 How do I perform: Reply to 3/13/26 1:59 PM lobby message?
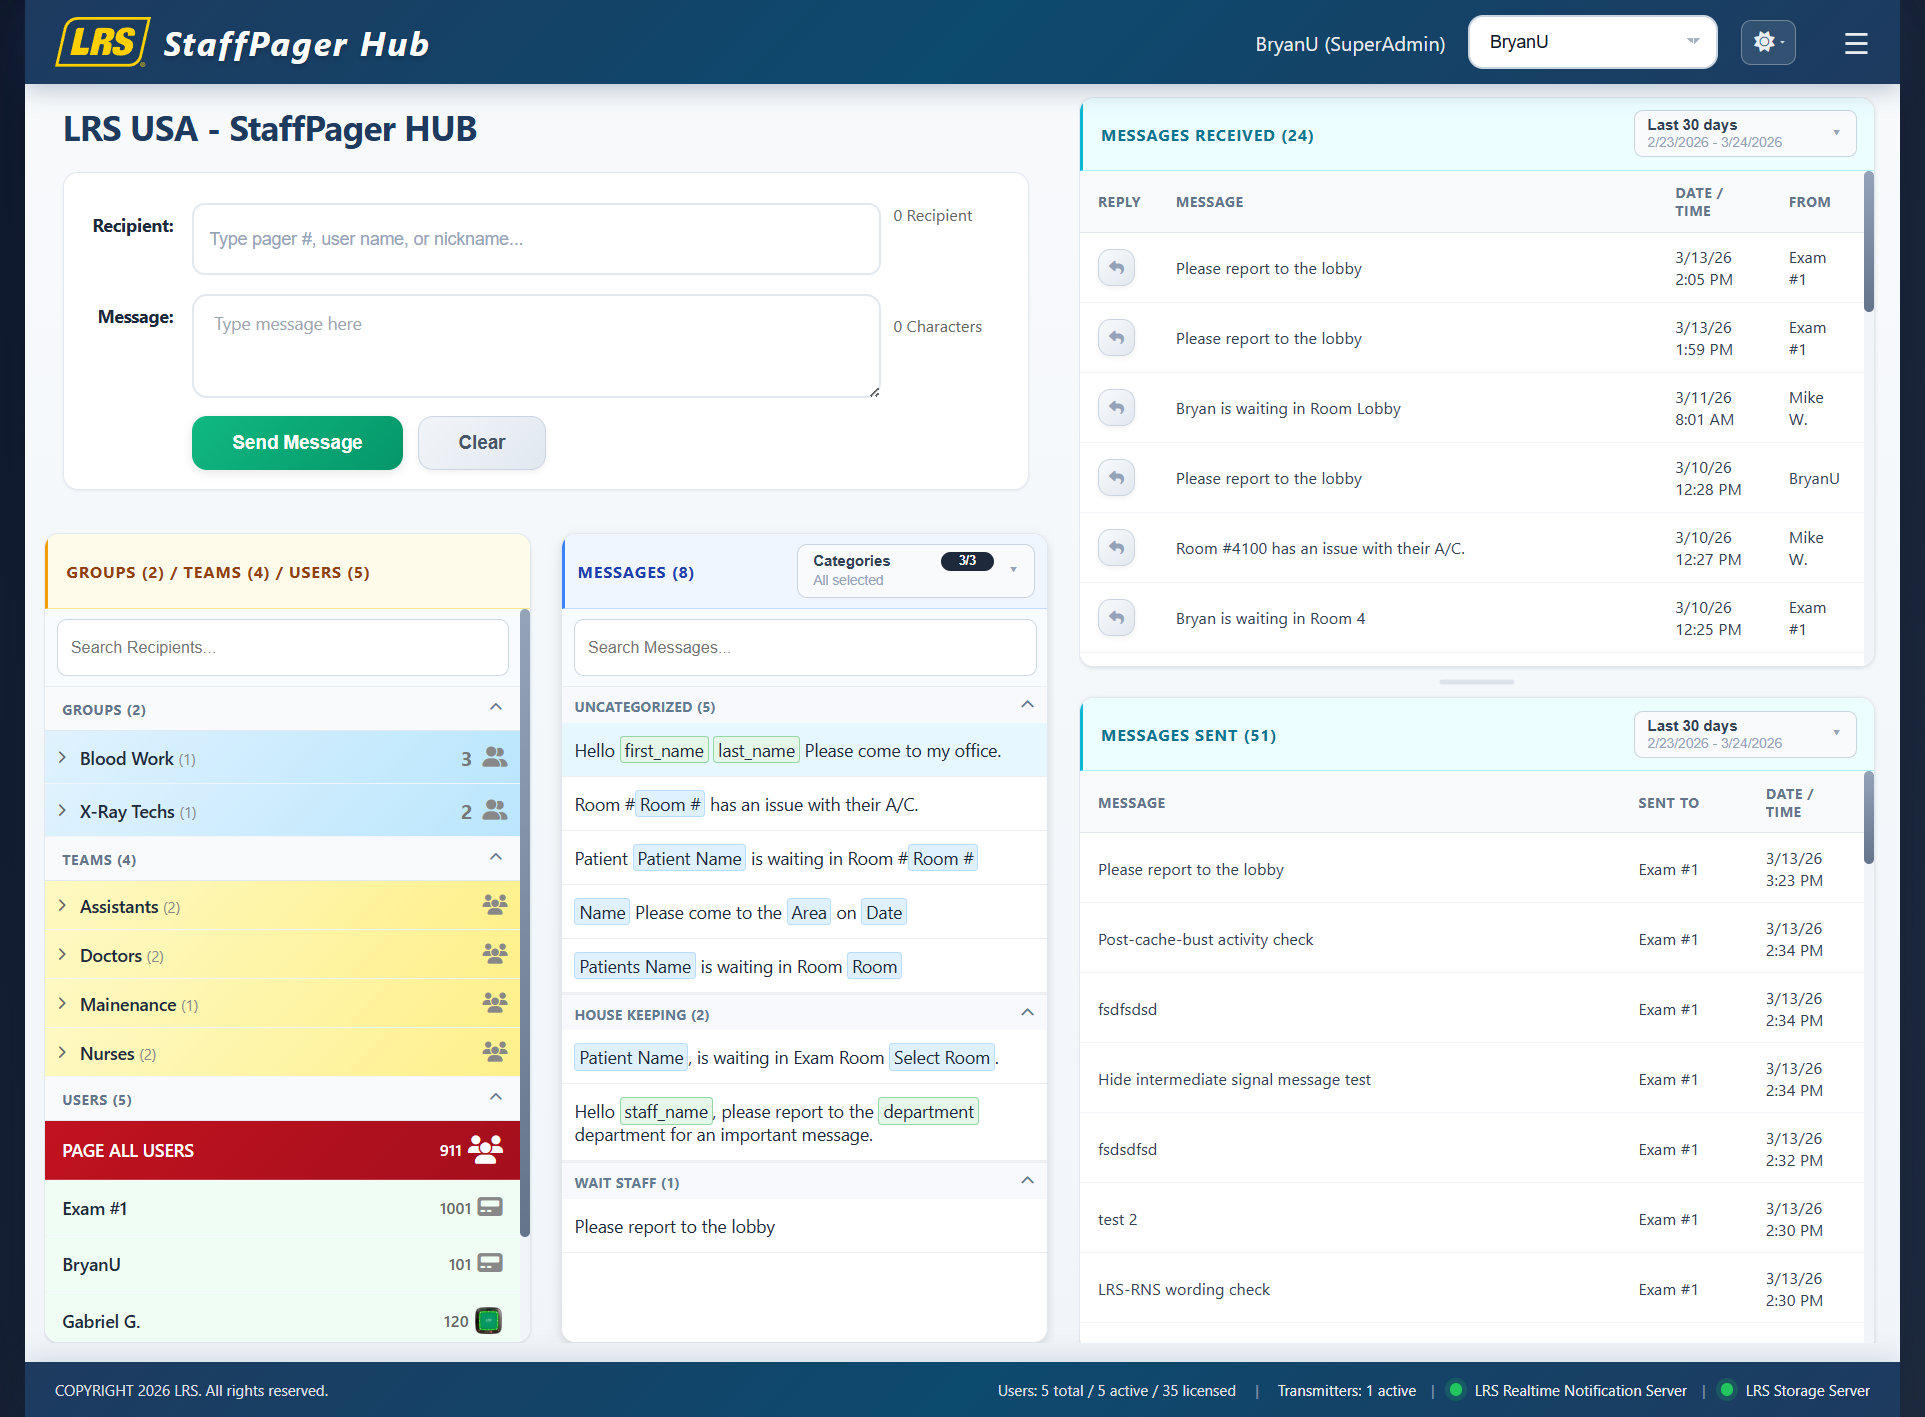coord(1116,338)
